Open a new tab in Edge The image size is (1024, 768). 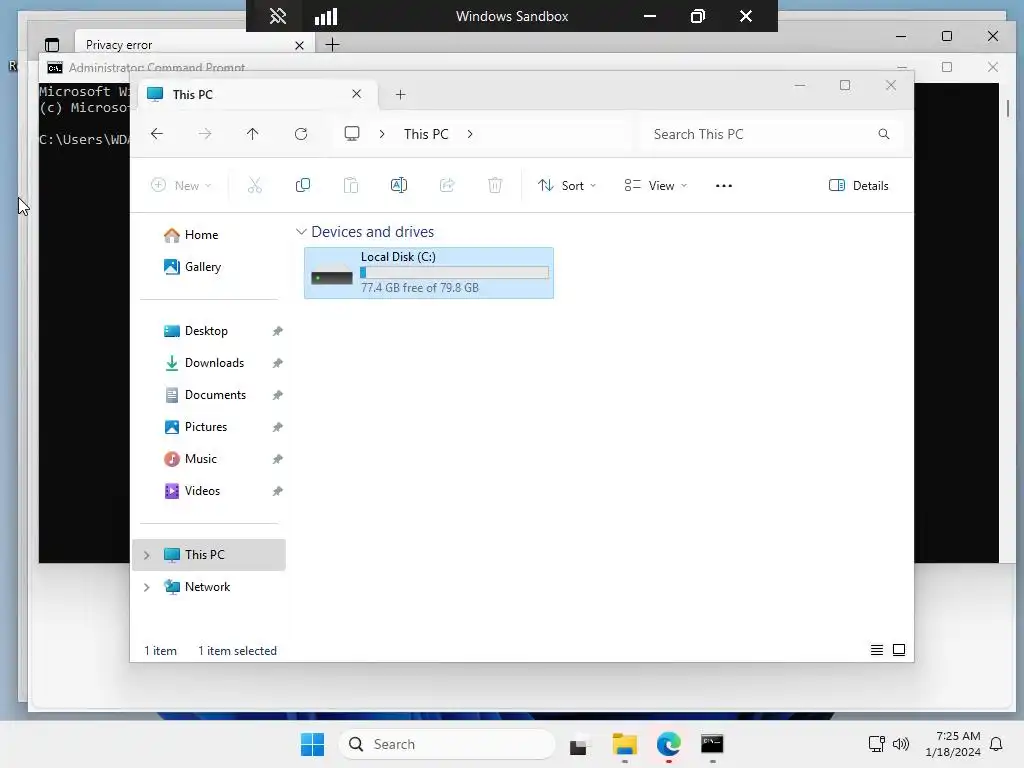click(332, 45)
